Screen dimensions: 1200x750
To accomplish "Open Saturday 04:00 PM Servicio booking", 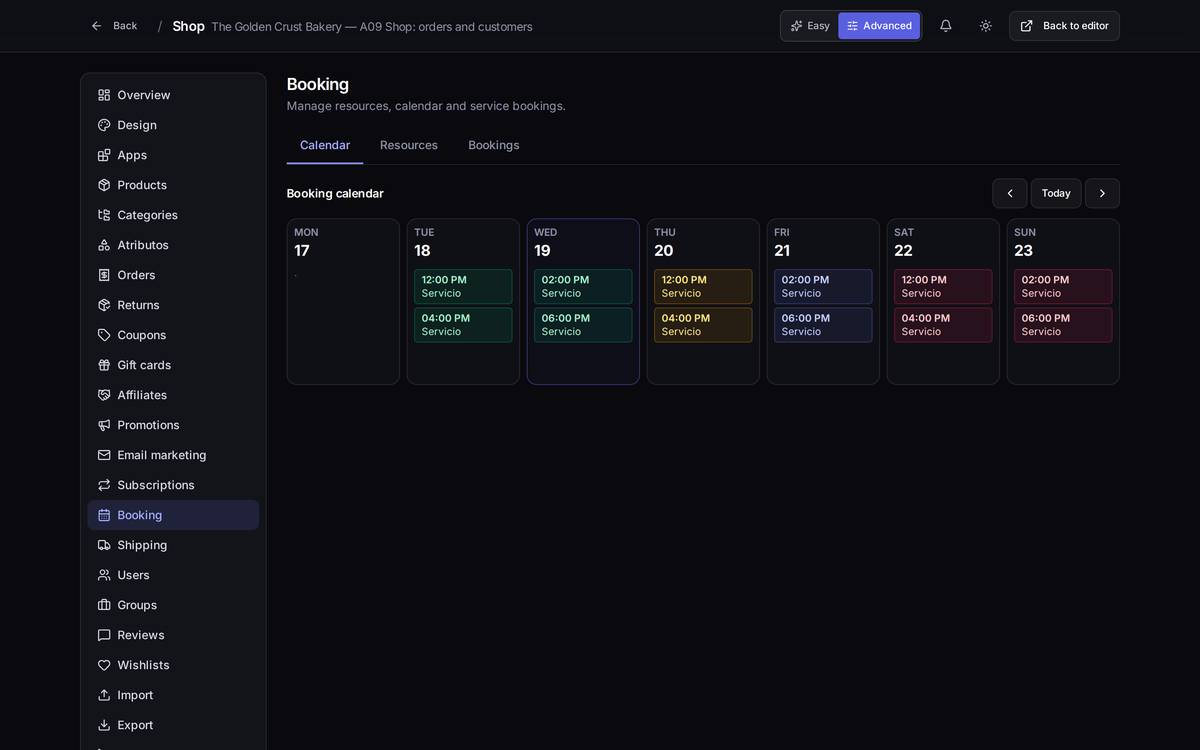I will (x=943, y=325).
